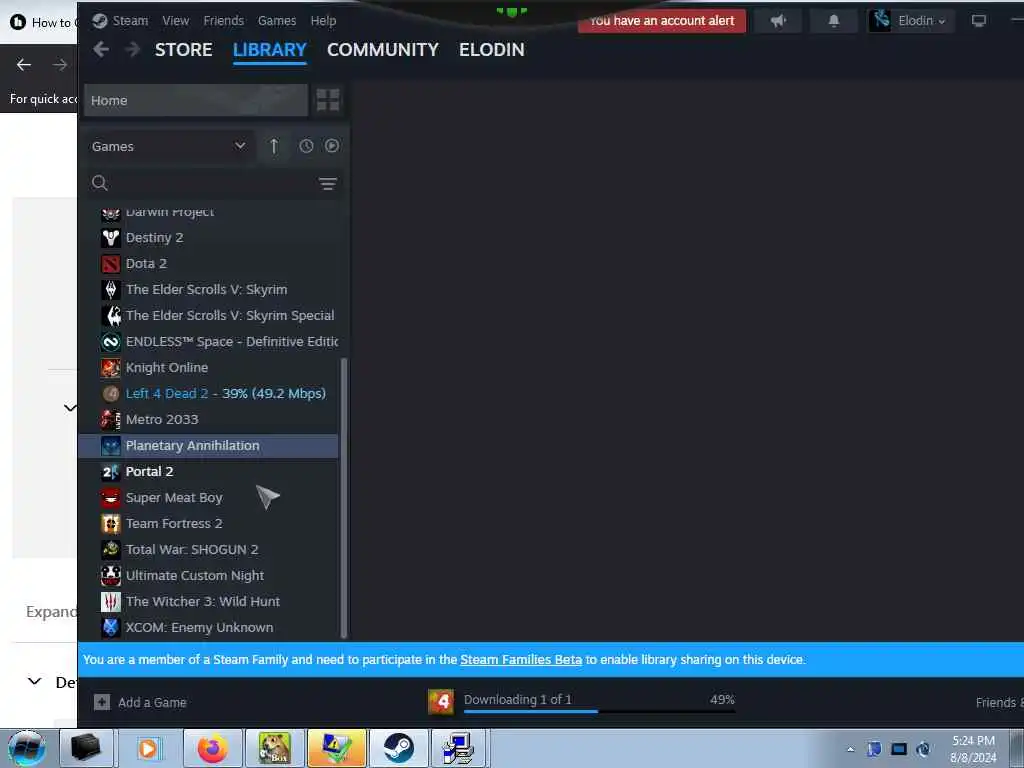Click the Steam taskbar icon
This screenshot has height=768, width=1024.
[x=398, y=748]
